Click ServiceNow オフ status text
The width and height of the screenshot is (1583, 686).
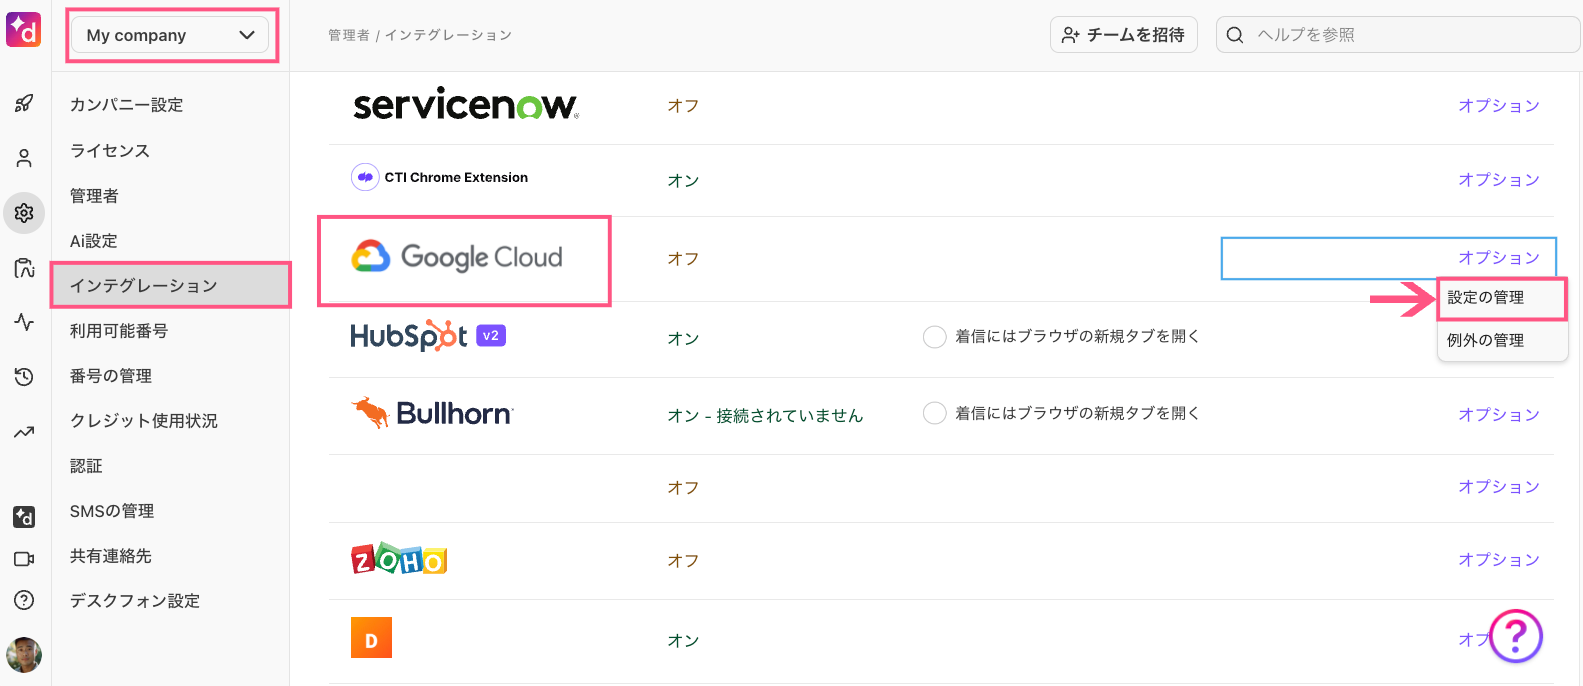tap(683, 106)
